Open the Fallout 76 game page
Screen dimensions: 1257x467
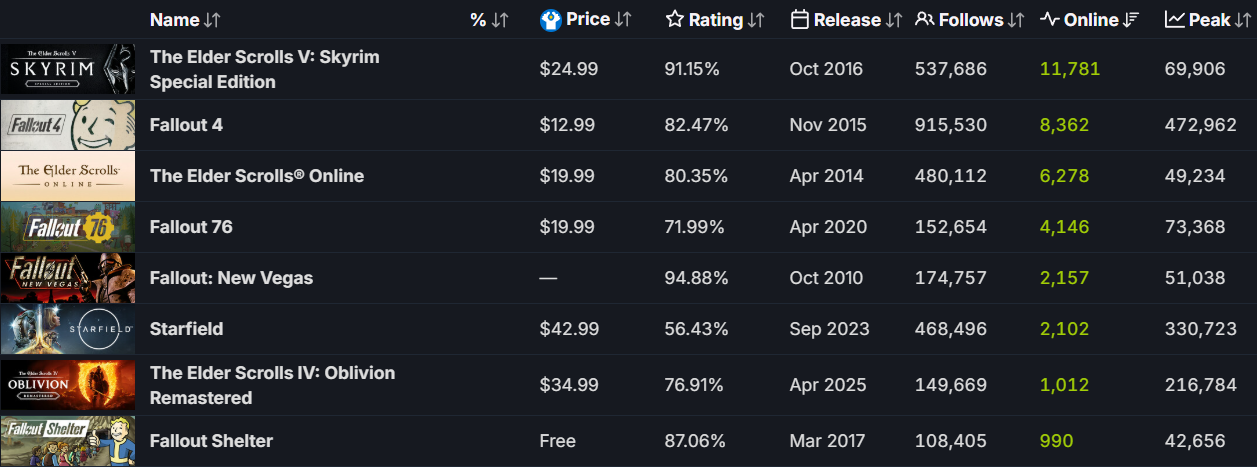tap(191, 227)
